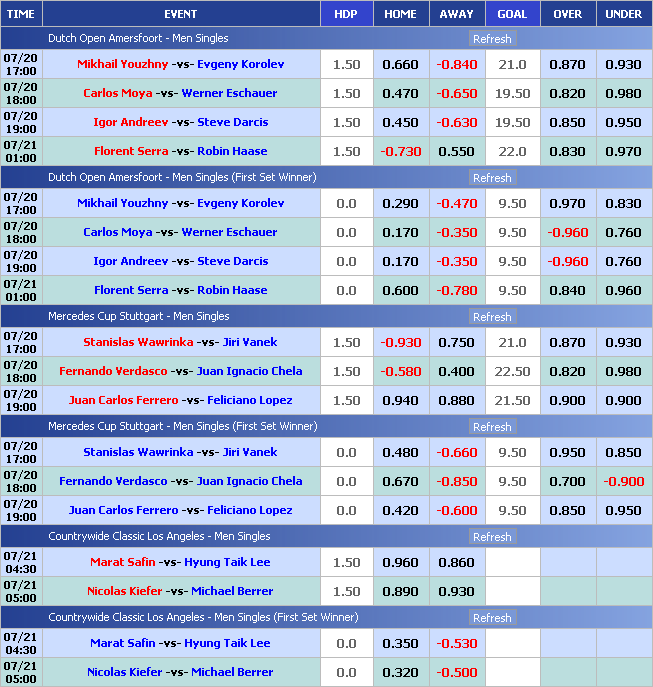This screenshot has width=653, height=687.
Task: Refresh Mercedes Cup Stuttgart First Set Winner section
Action: pyautogui.click(x=491, y=427)
